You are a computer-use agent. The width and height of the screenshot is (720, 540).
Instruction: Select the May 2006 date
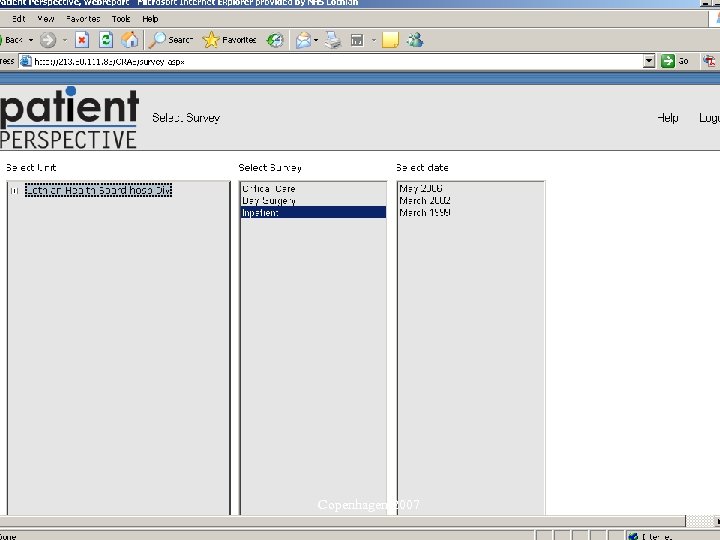point(421,188)
